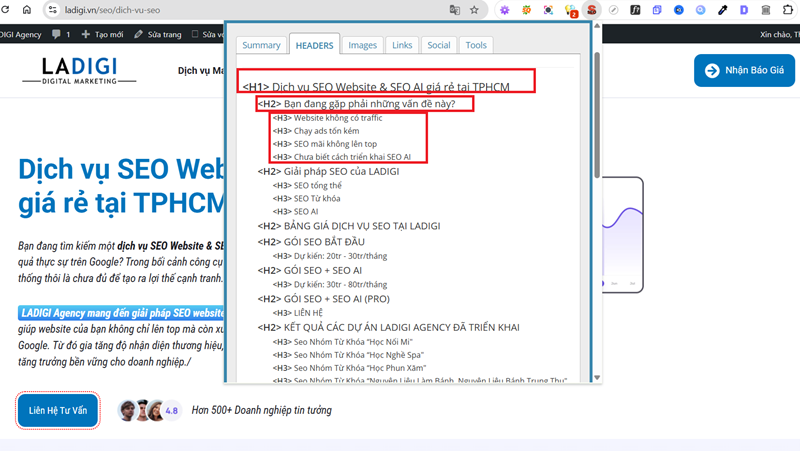The width and height of the screenshot is (800, 451).
Task: Click H3 'Dự kiến: 20tr - 30tr/tháng'
Action: coord(330,256)
